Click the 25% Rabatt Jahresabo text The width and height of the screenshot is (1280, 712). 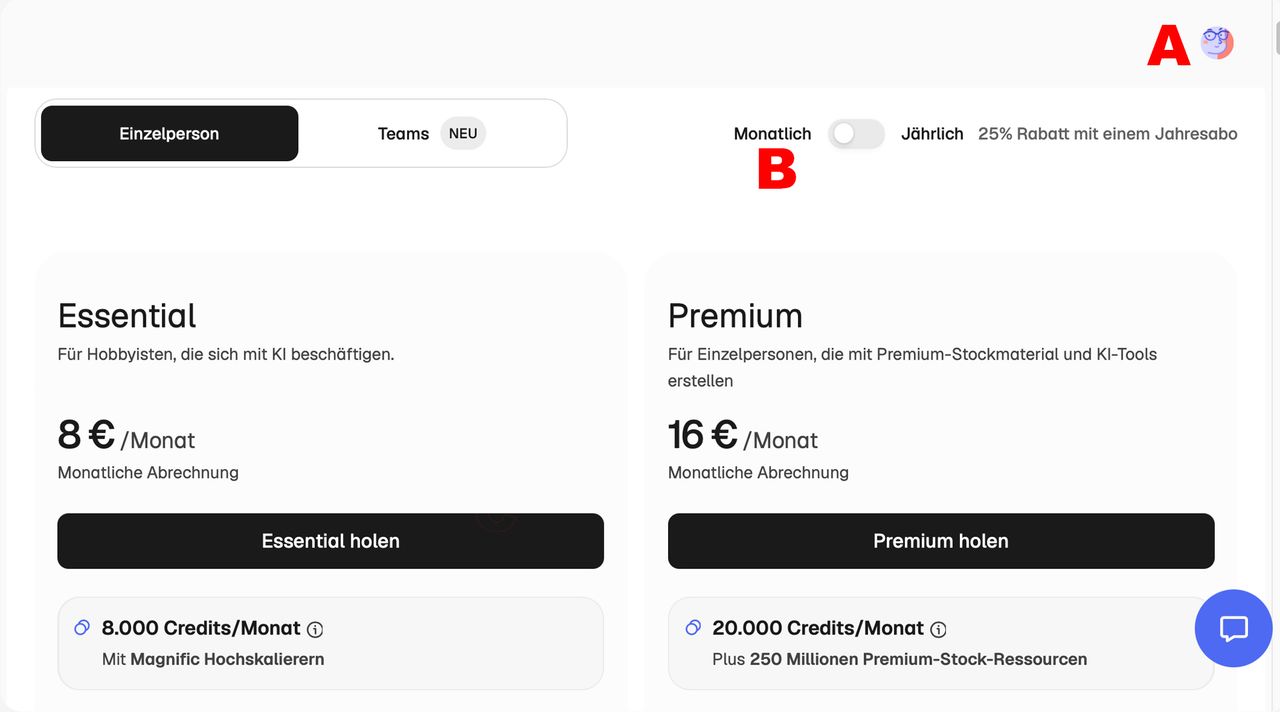[x=1108, y=134]
